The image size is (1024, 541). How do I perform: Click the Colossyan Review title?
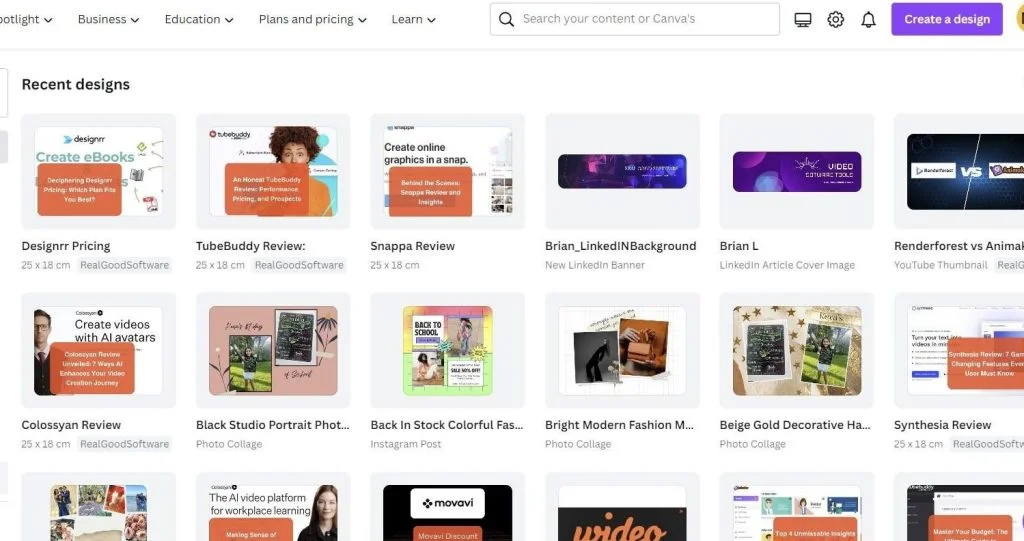[x=71, y=425]
